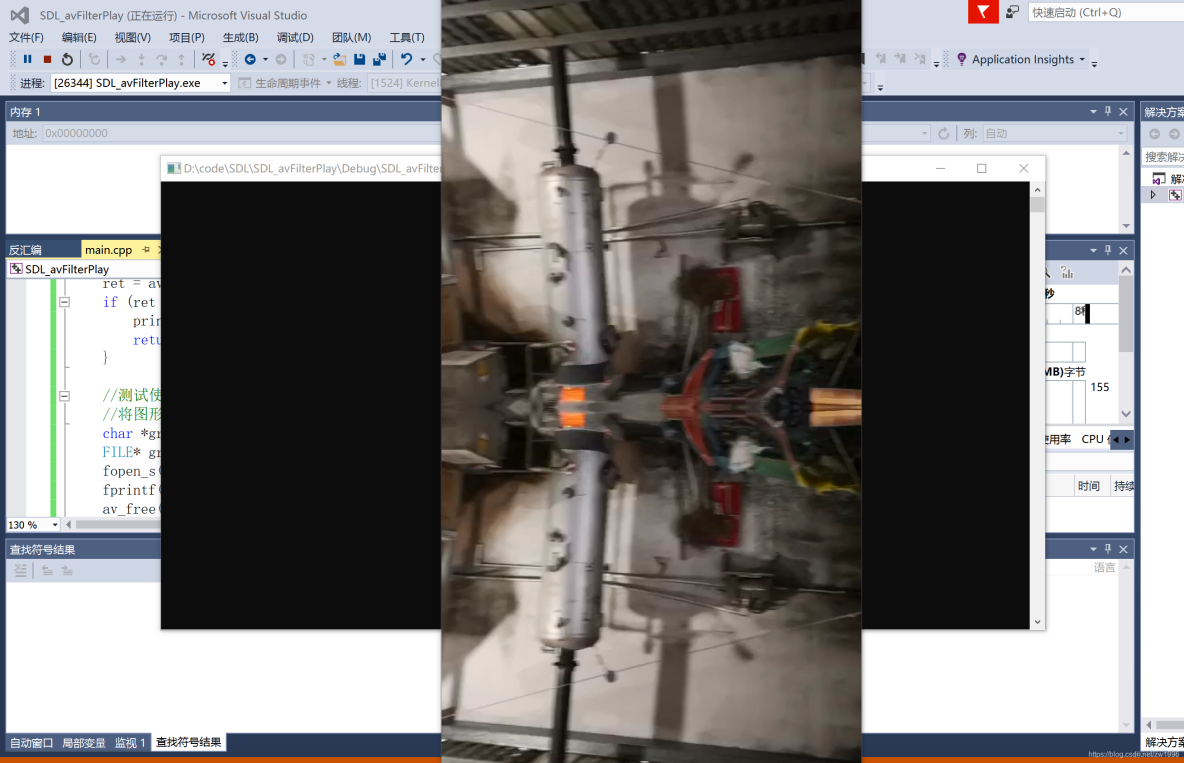The height and width of the screenshot is (763, 1184).
Task: Expand the solution tree node arrow
Action: pos(1153,195)
